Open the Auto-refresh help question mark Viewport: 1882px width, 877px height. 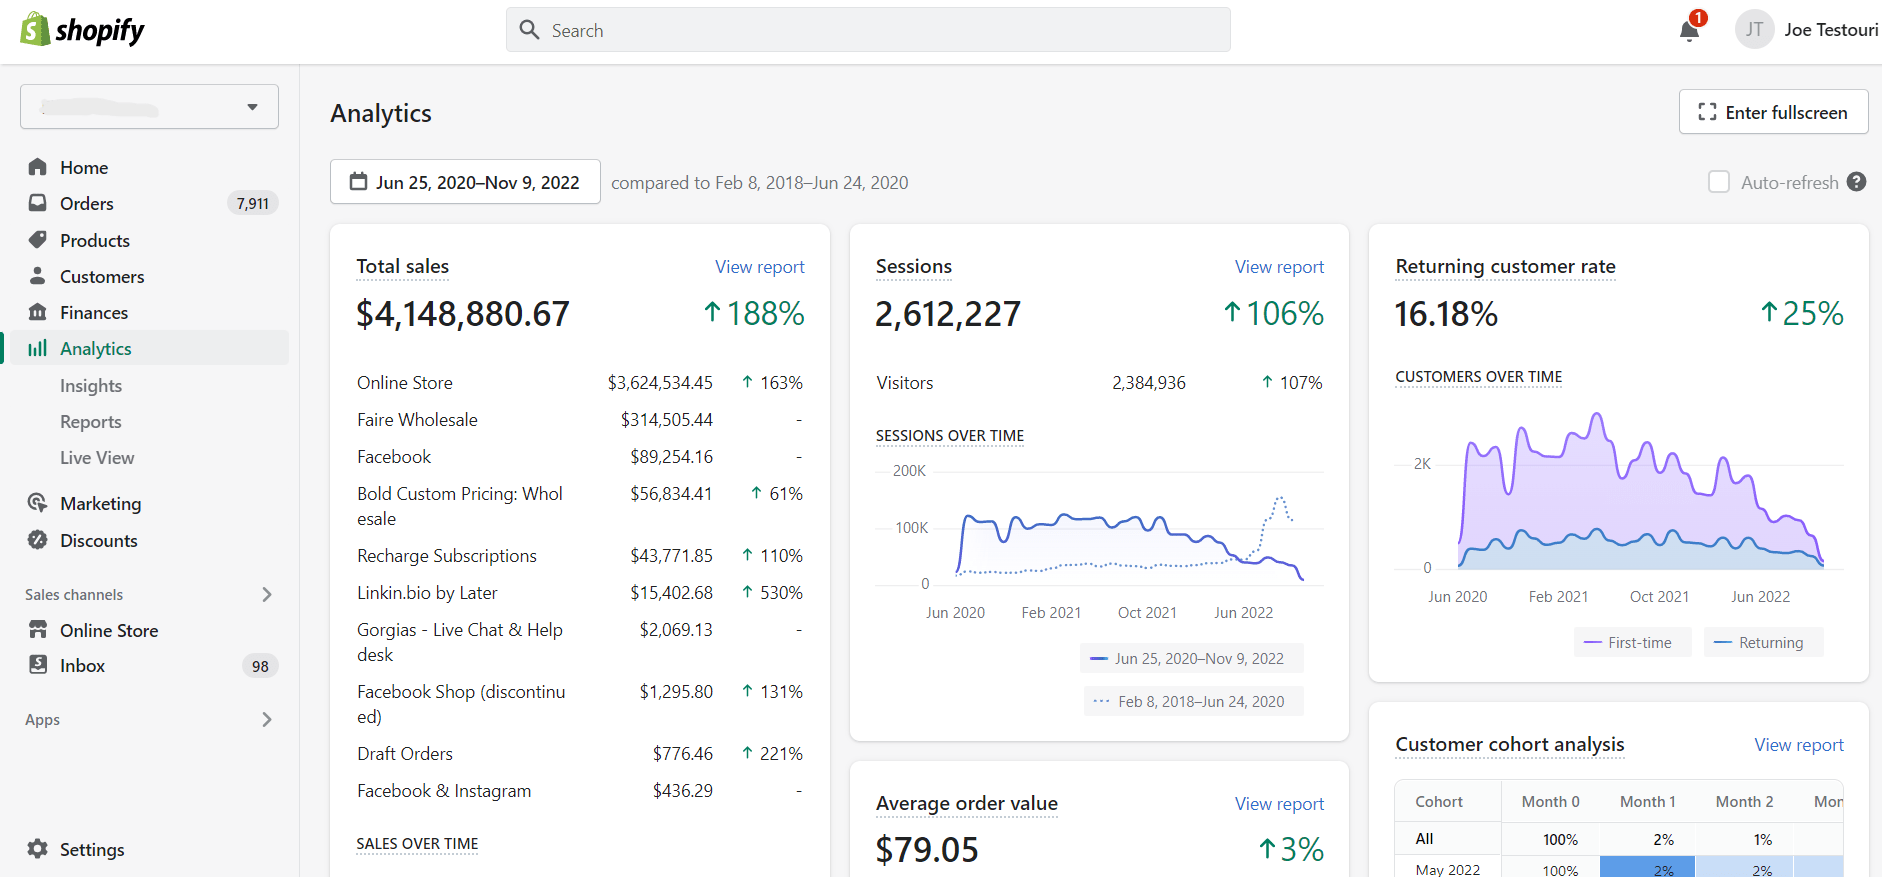[1856, 182]
